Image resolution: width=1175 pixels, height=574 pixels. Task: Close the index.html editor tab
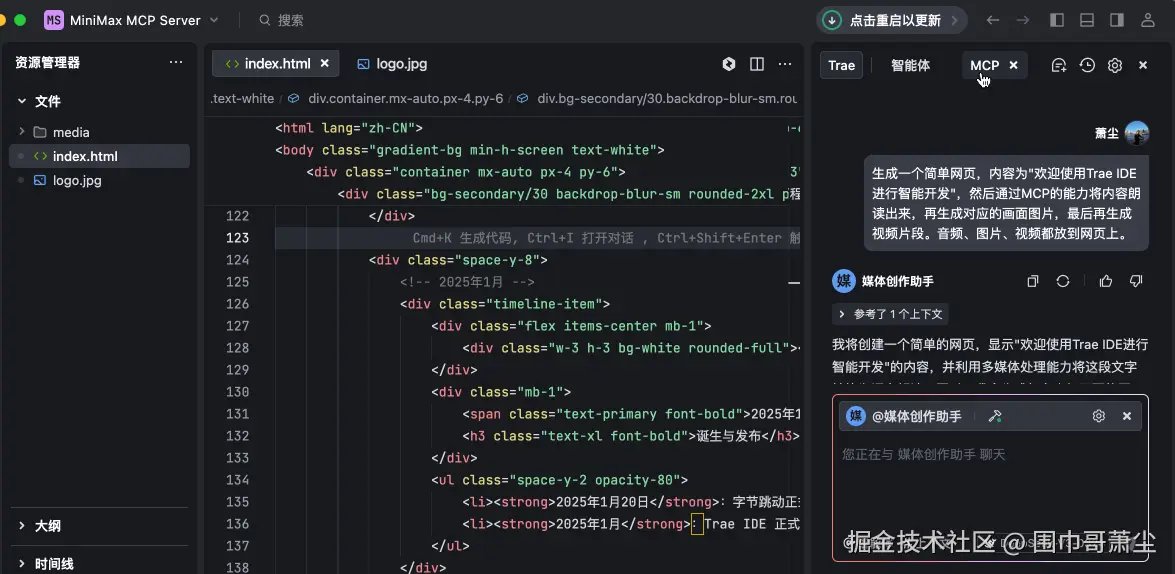coord(324,64)
